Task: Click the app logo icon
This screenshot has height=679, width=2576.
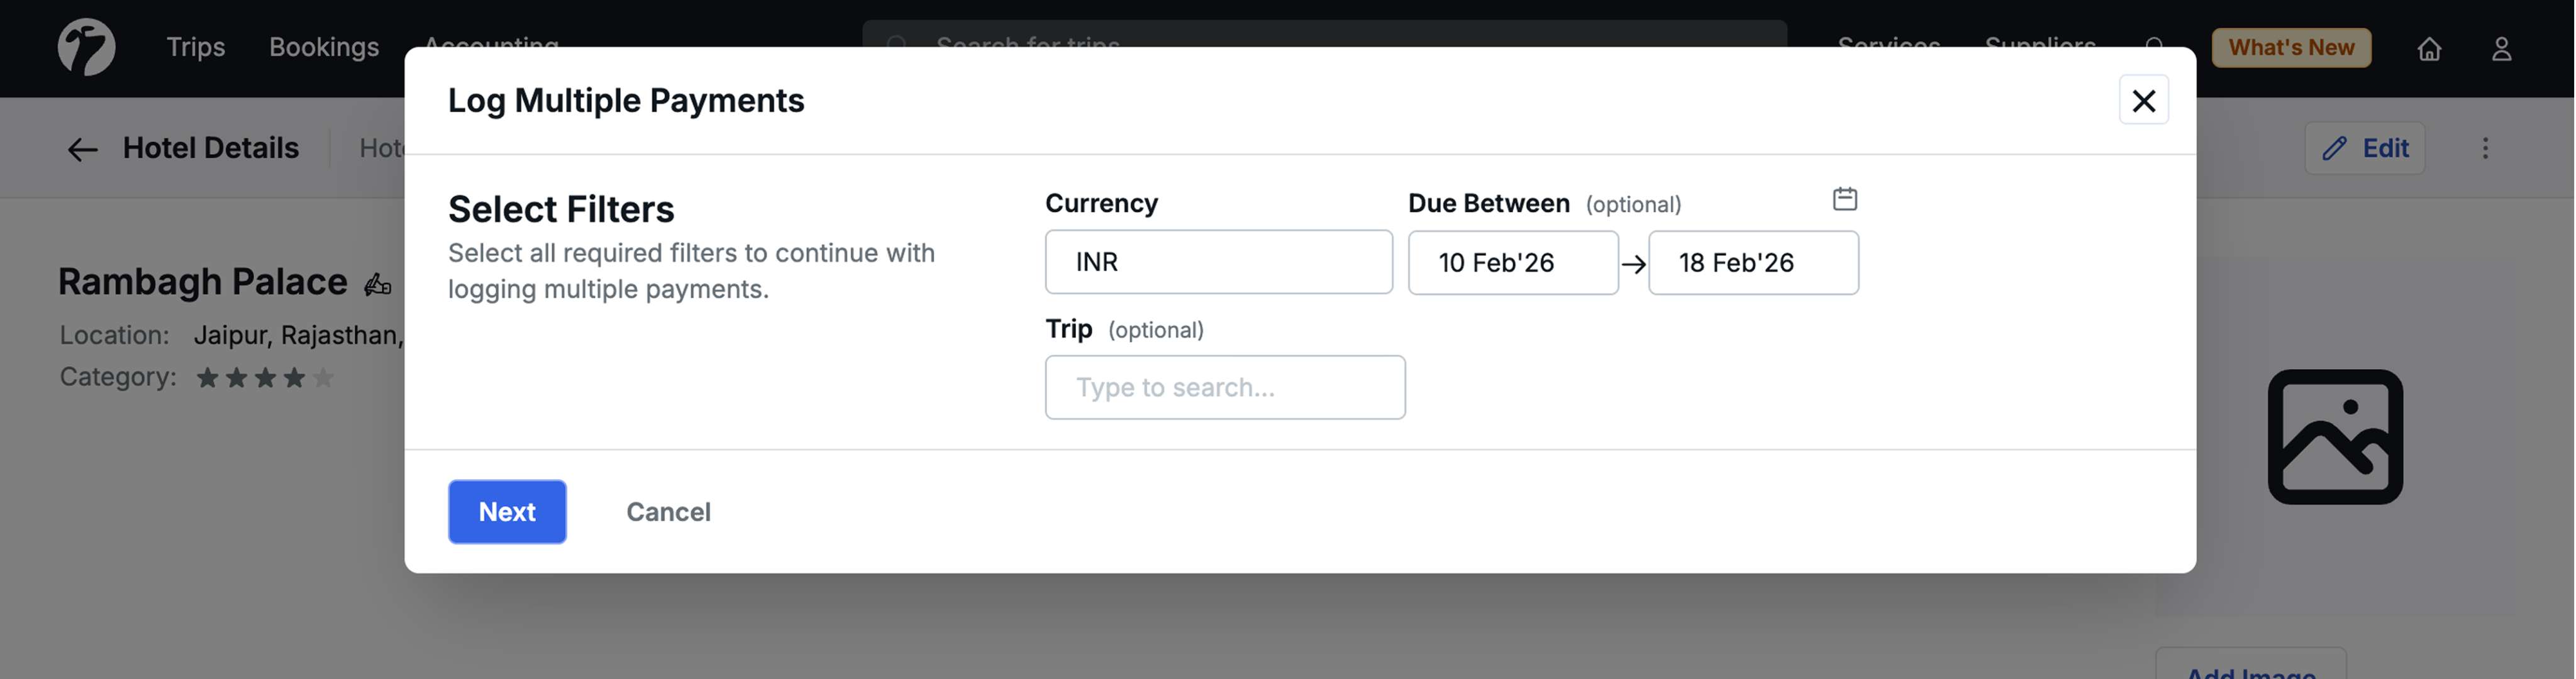Action: (x=86, y=47)
